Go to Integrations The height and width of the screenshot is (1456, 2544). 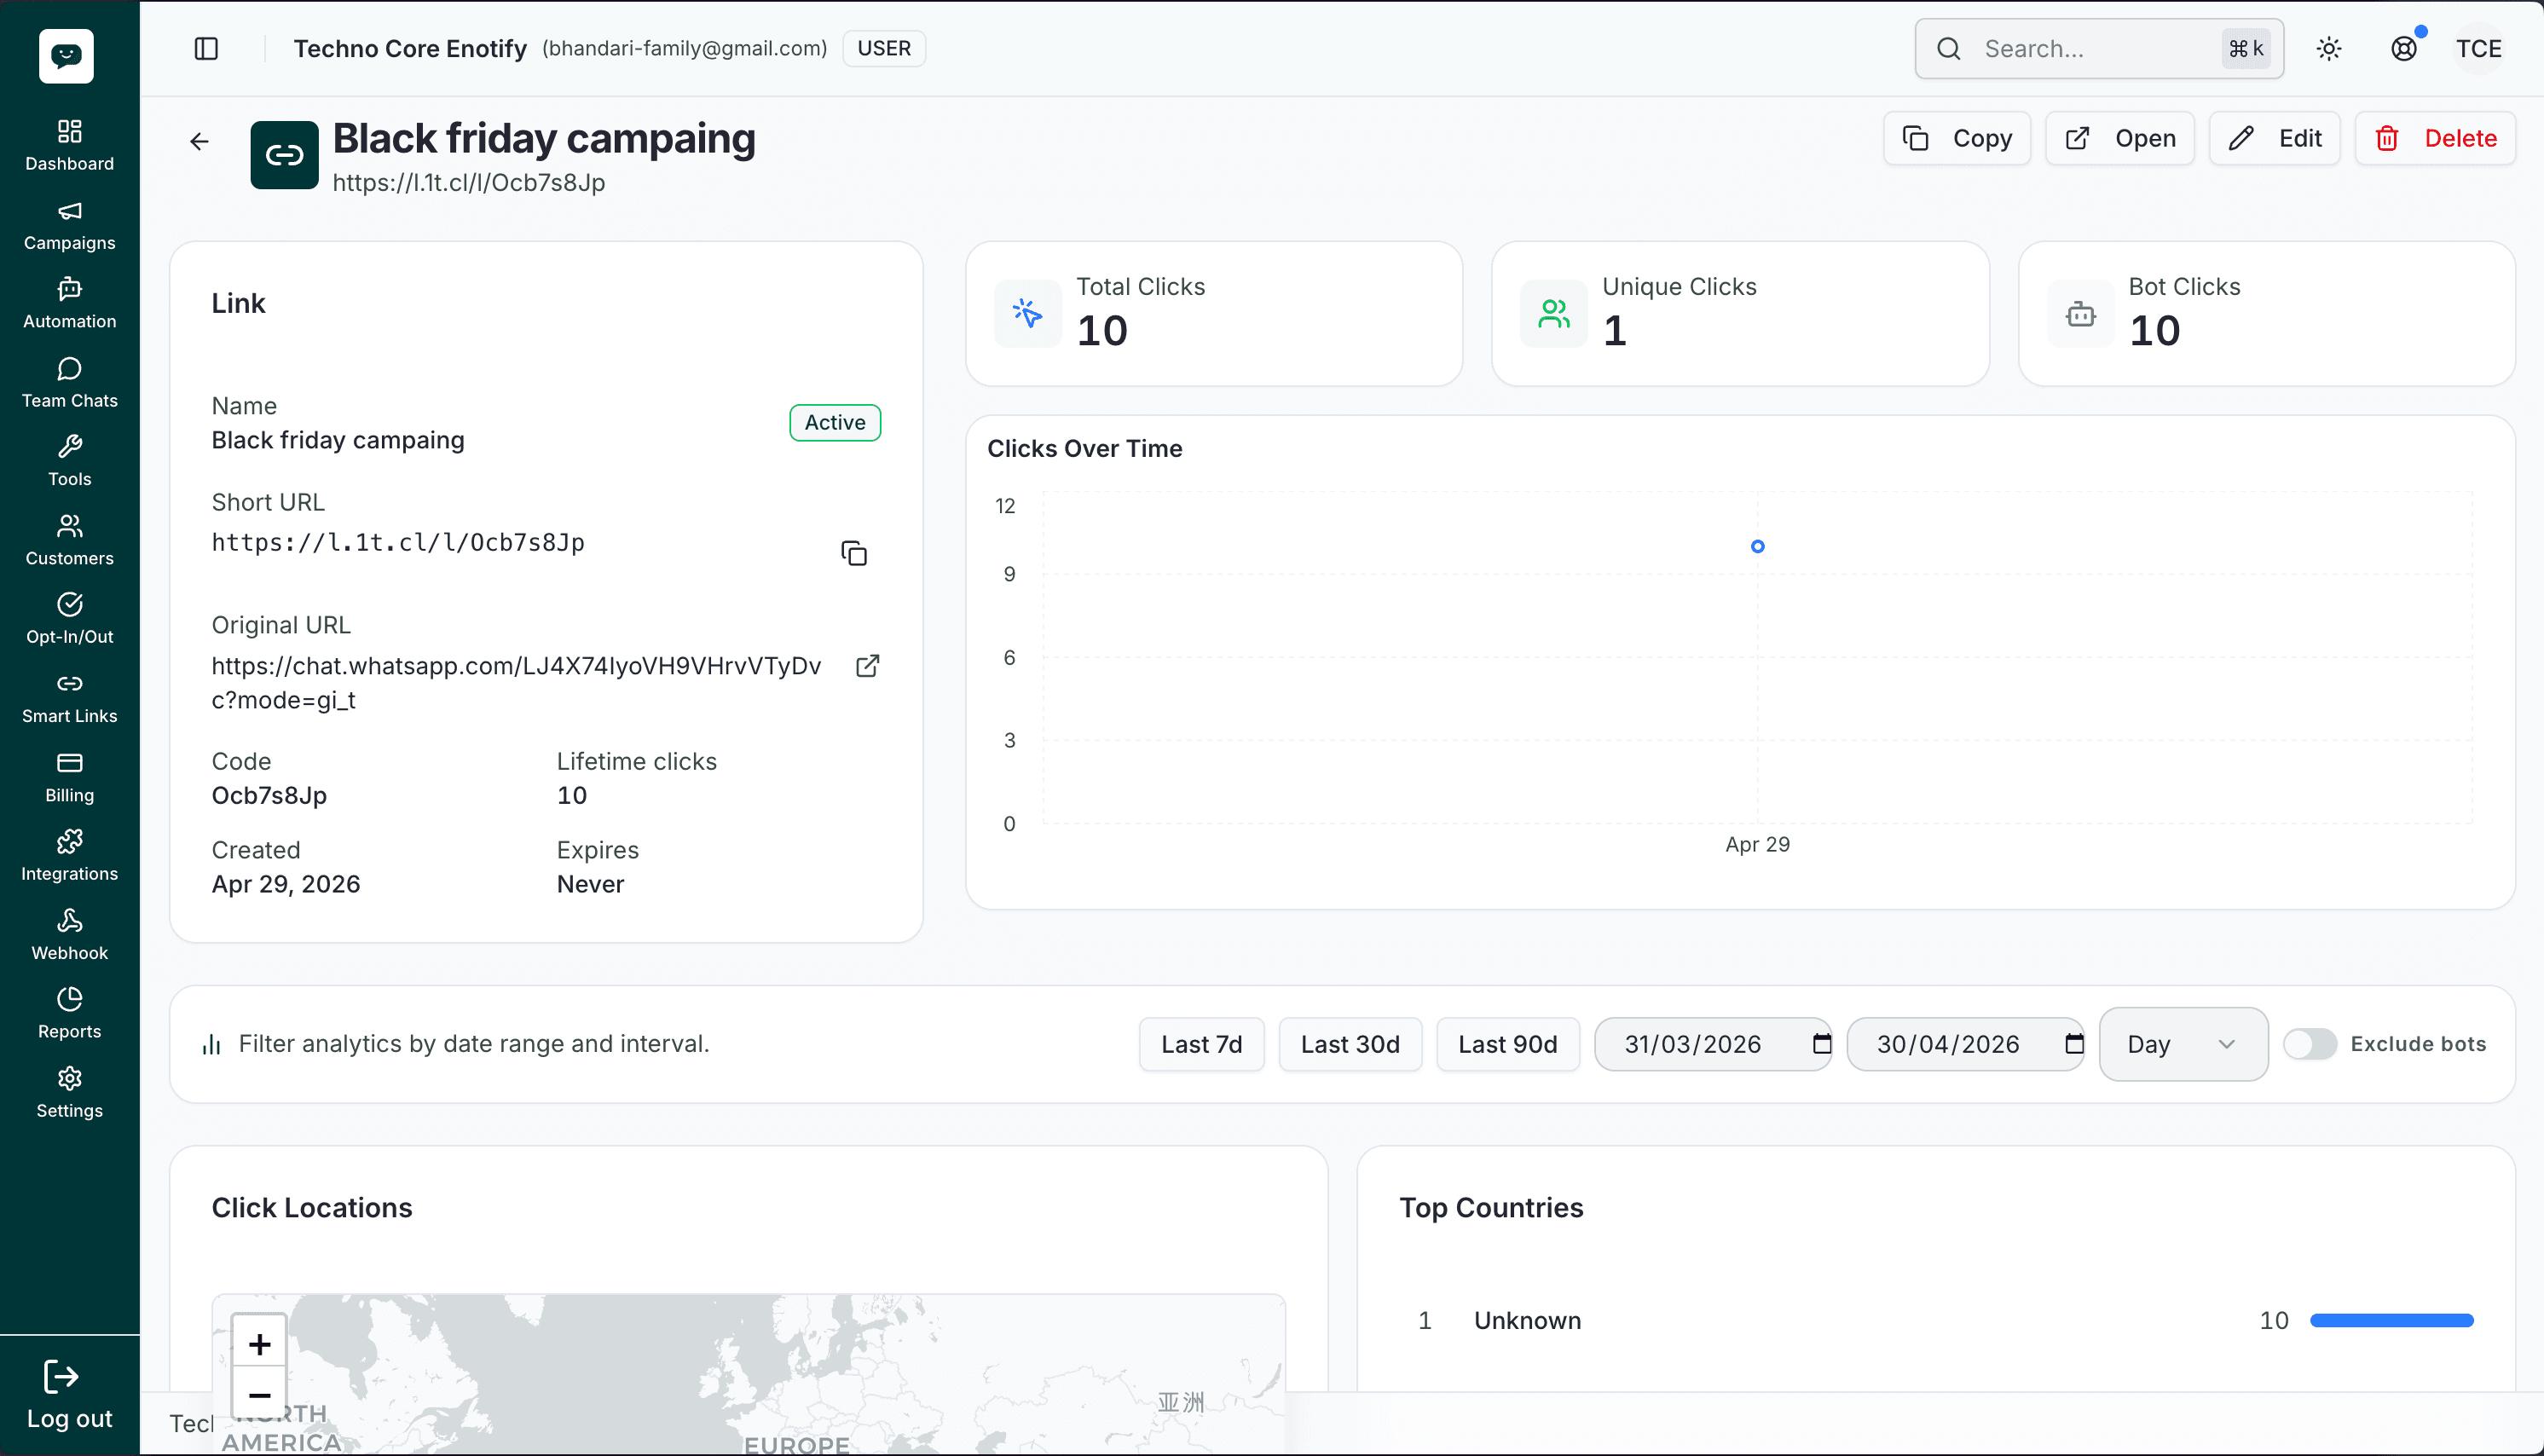(69, 856)
